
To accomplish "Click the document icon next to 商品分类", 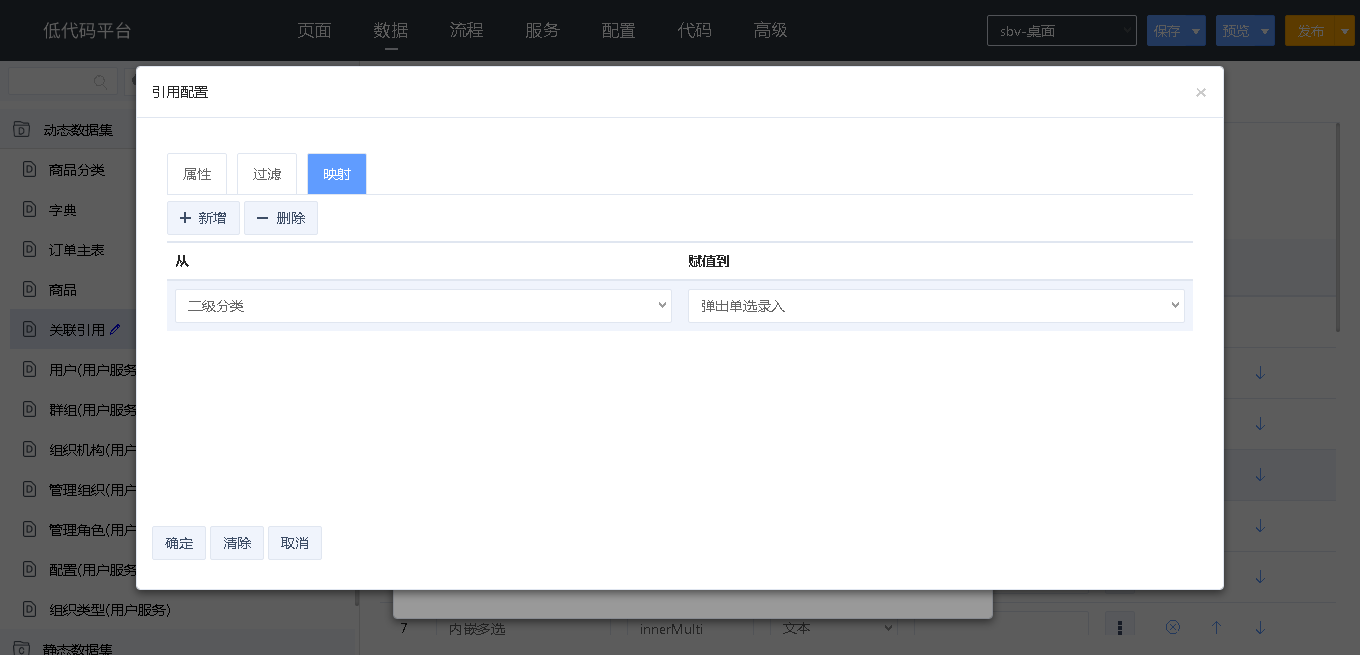I will 30,170.
